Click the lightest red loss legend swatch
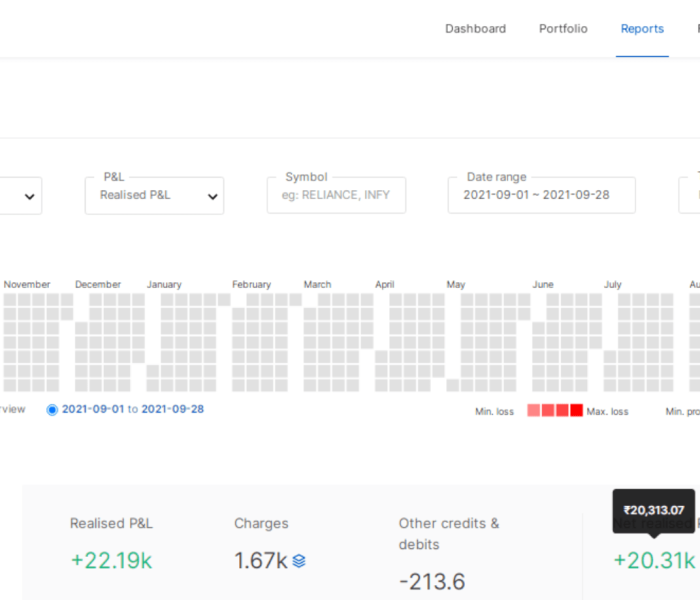700x600 pixels. [x=534, y=410]
